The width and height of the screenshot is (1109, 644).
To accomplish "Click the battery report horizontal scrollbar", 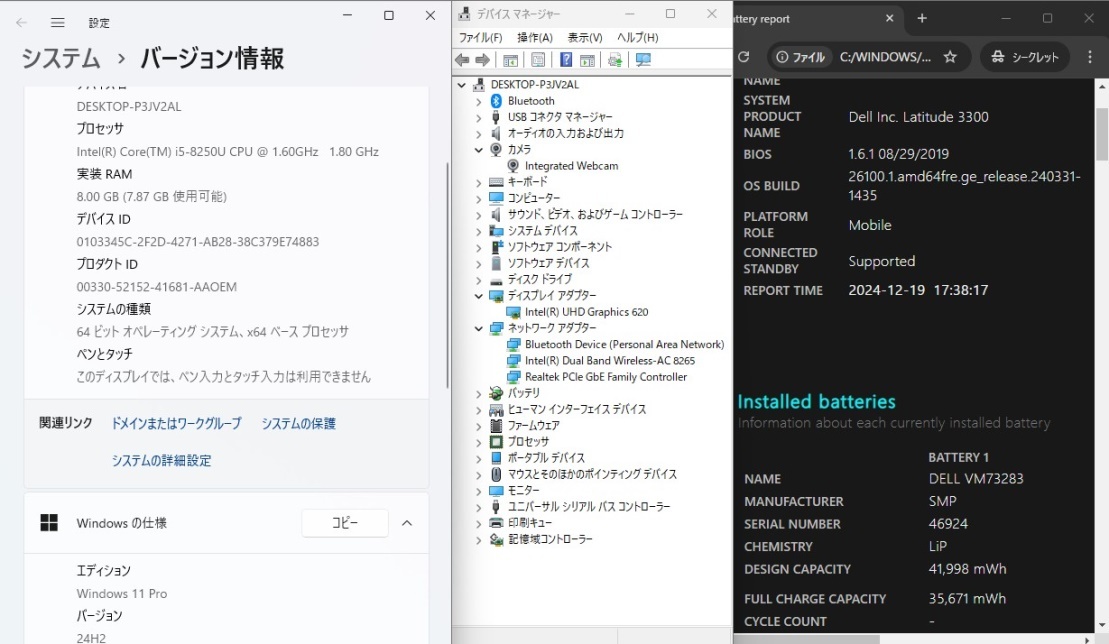I will (808, 640).
